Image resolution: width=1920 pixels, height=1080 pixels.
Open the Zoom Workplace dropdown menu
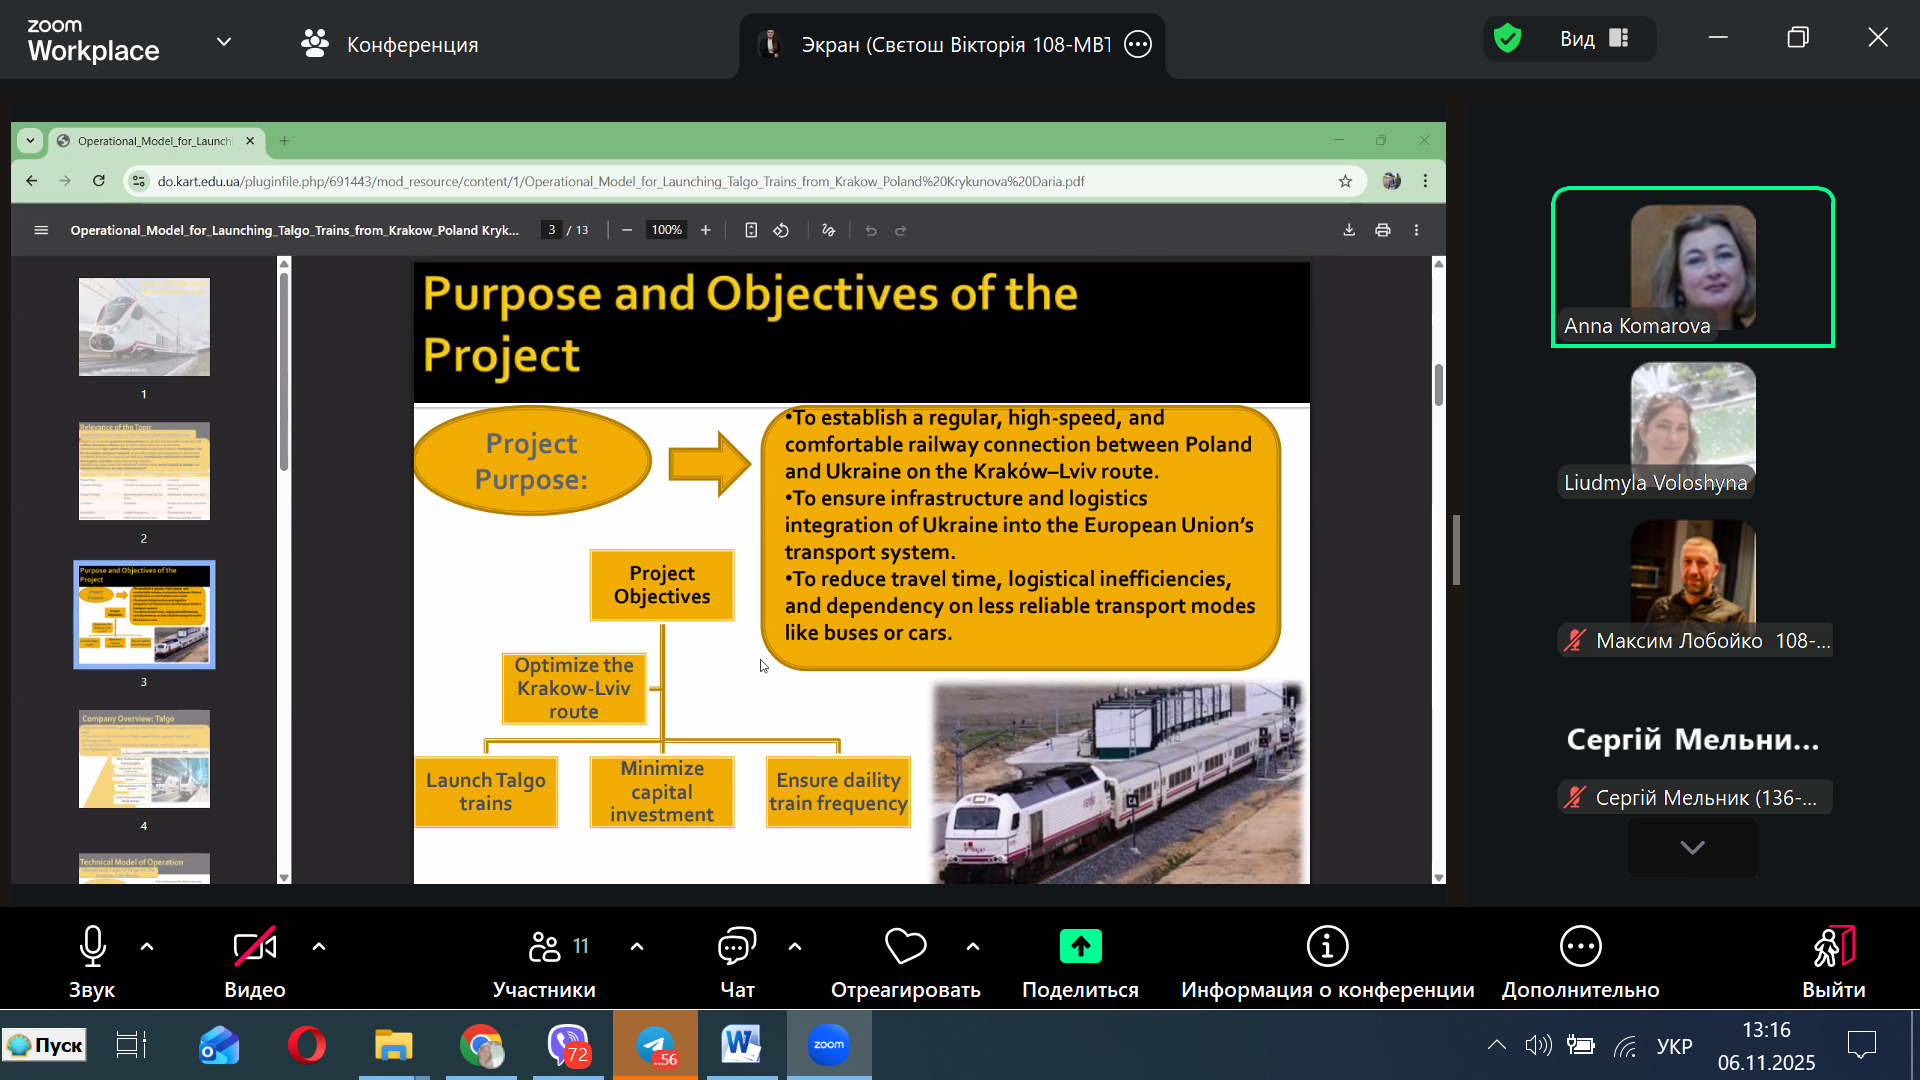(224, 42)
